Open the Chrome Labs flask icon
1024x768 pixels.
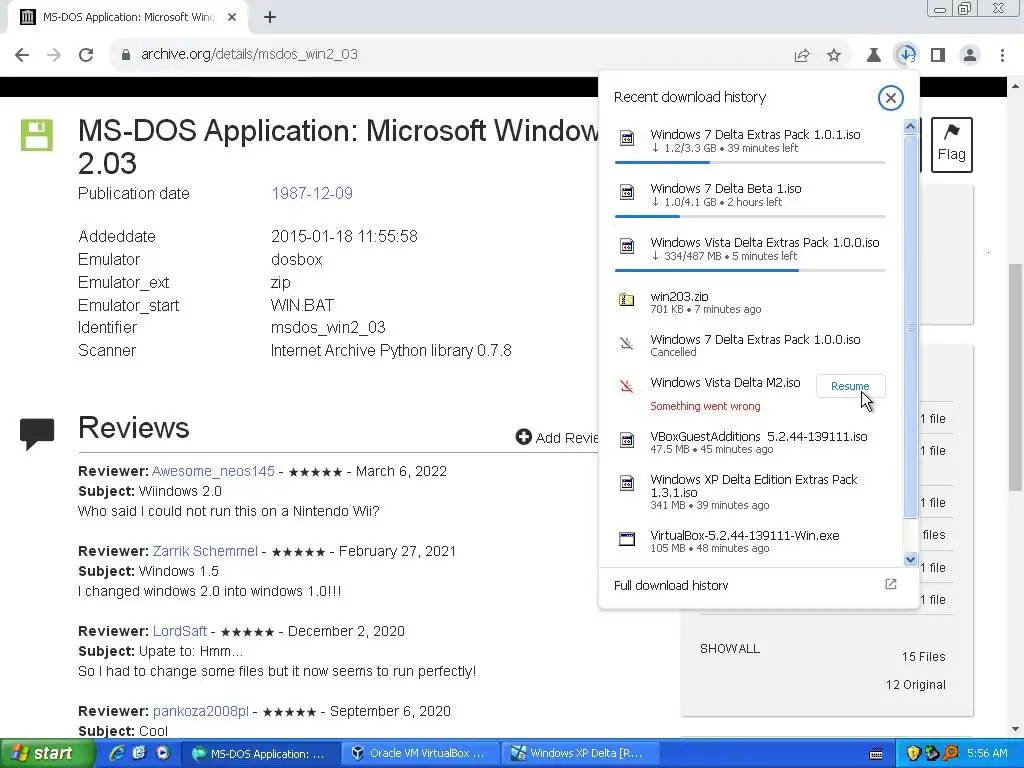click(873, 56)
